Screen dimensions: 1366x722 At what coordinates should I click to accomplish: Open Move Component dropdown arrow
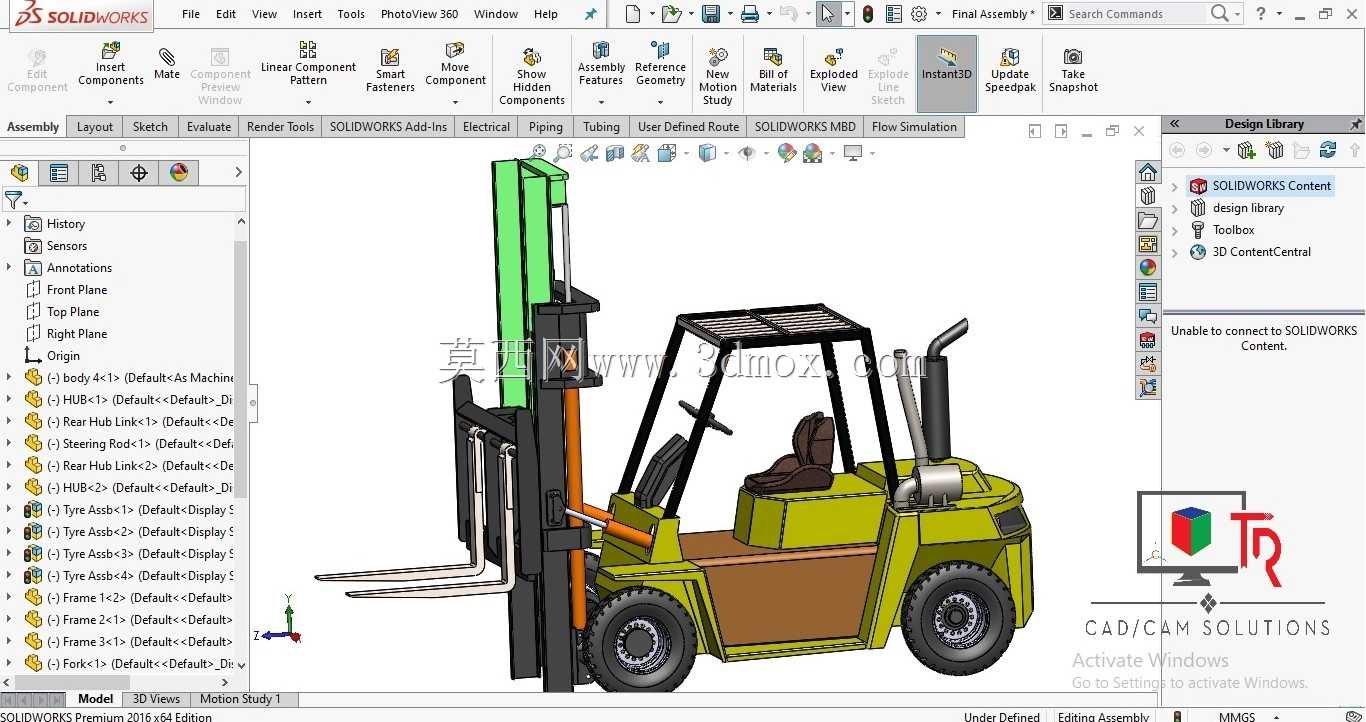click(455, 101)
